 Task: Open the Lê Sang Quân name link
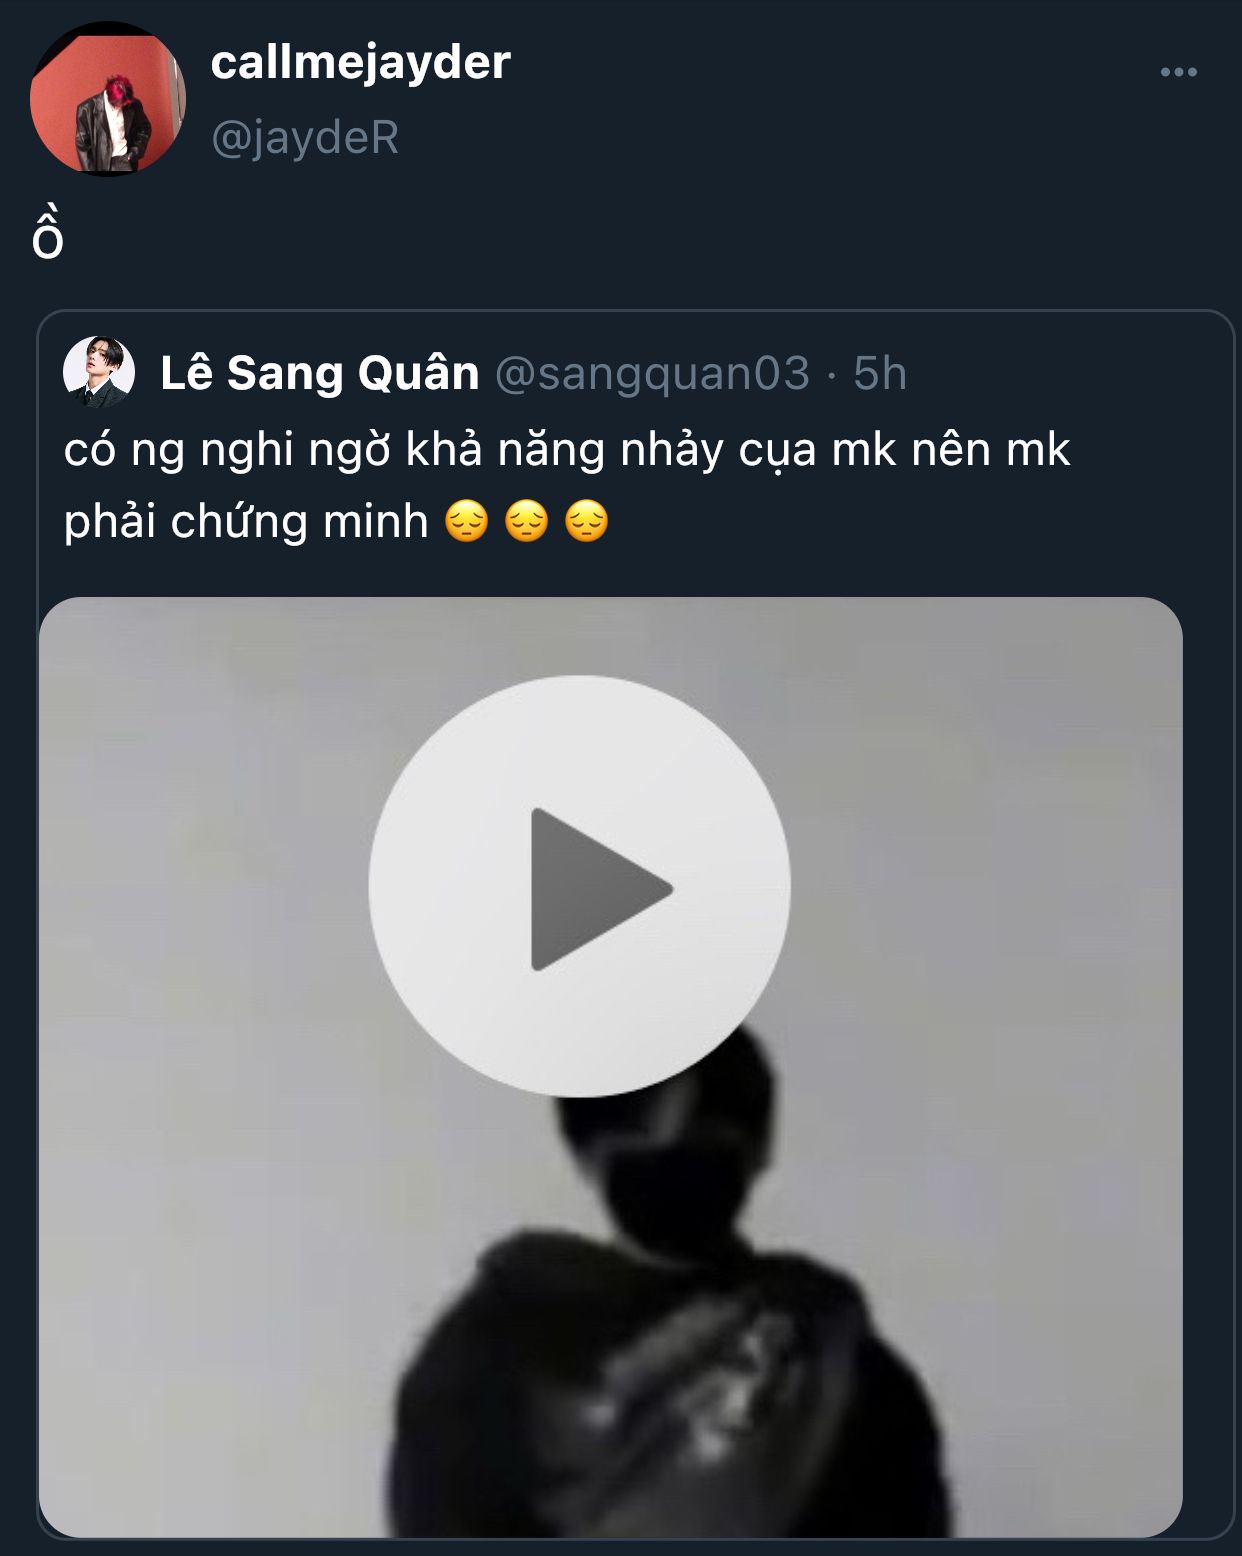[x=319, y=373]
